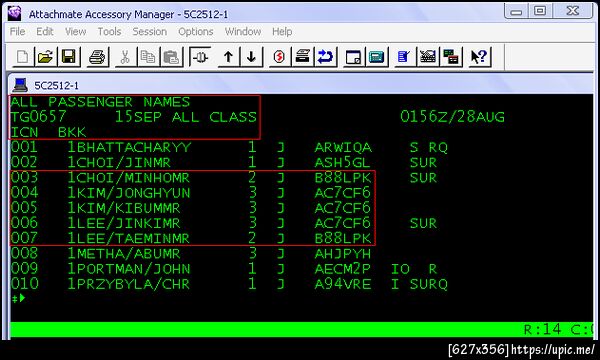
Task: Open a file with the folder icon
Action: pyautogui.click(x=46, y=57)
